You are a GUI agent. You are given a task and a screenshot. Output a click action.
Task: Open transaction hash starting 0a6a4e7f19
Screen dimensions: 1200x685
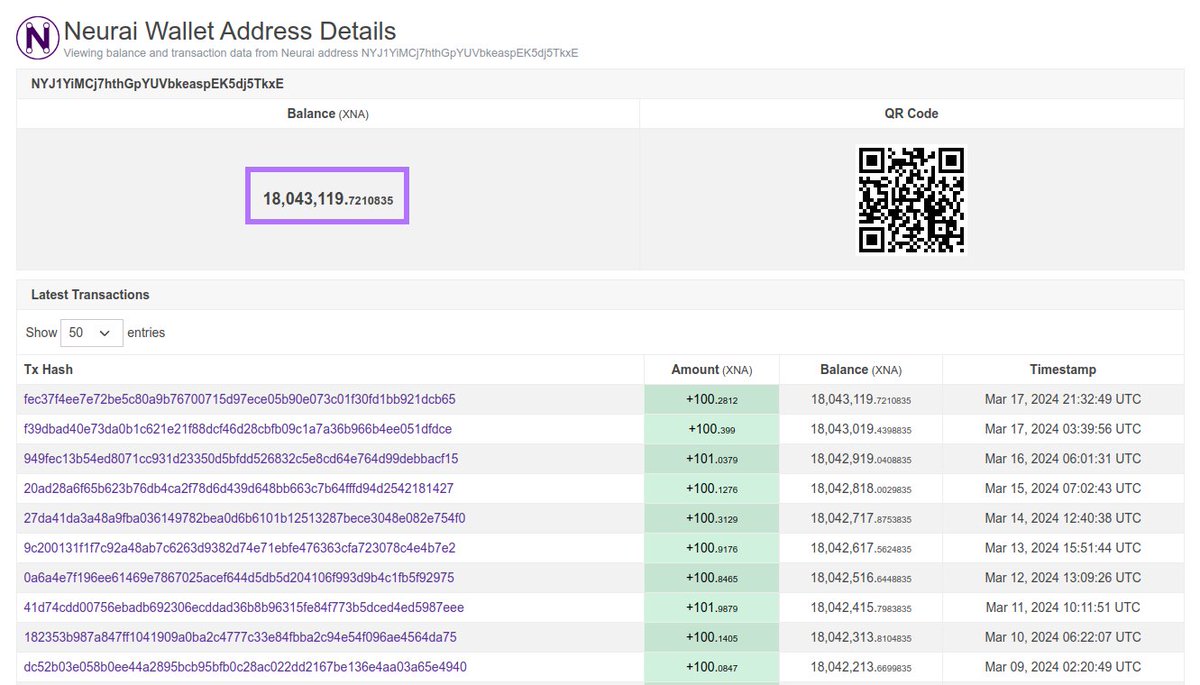239,578
